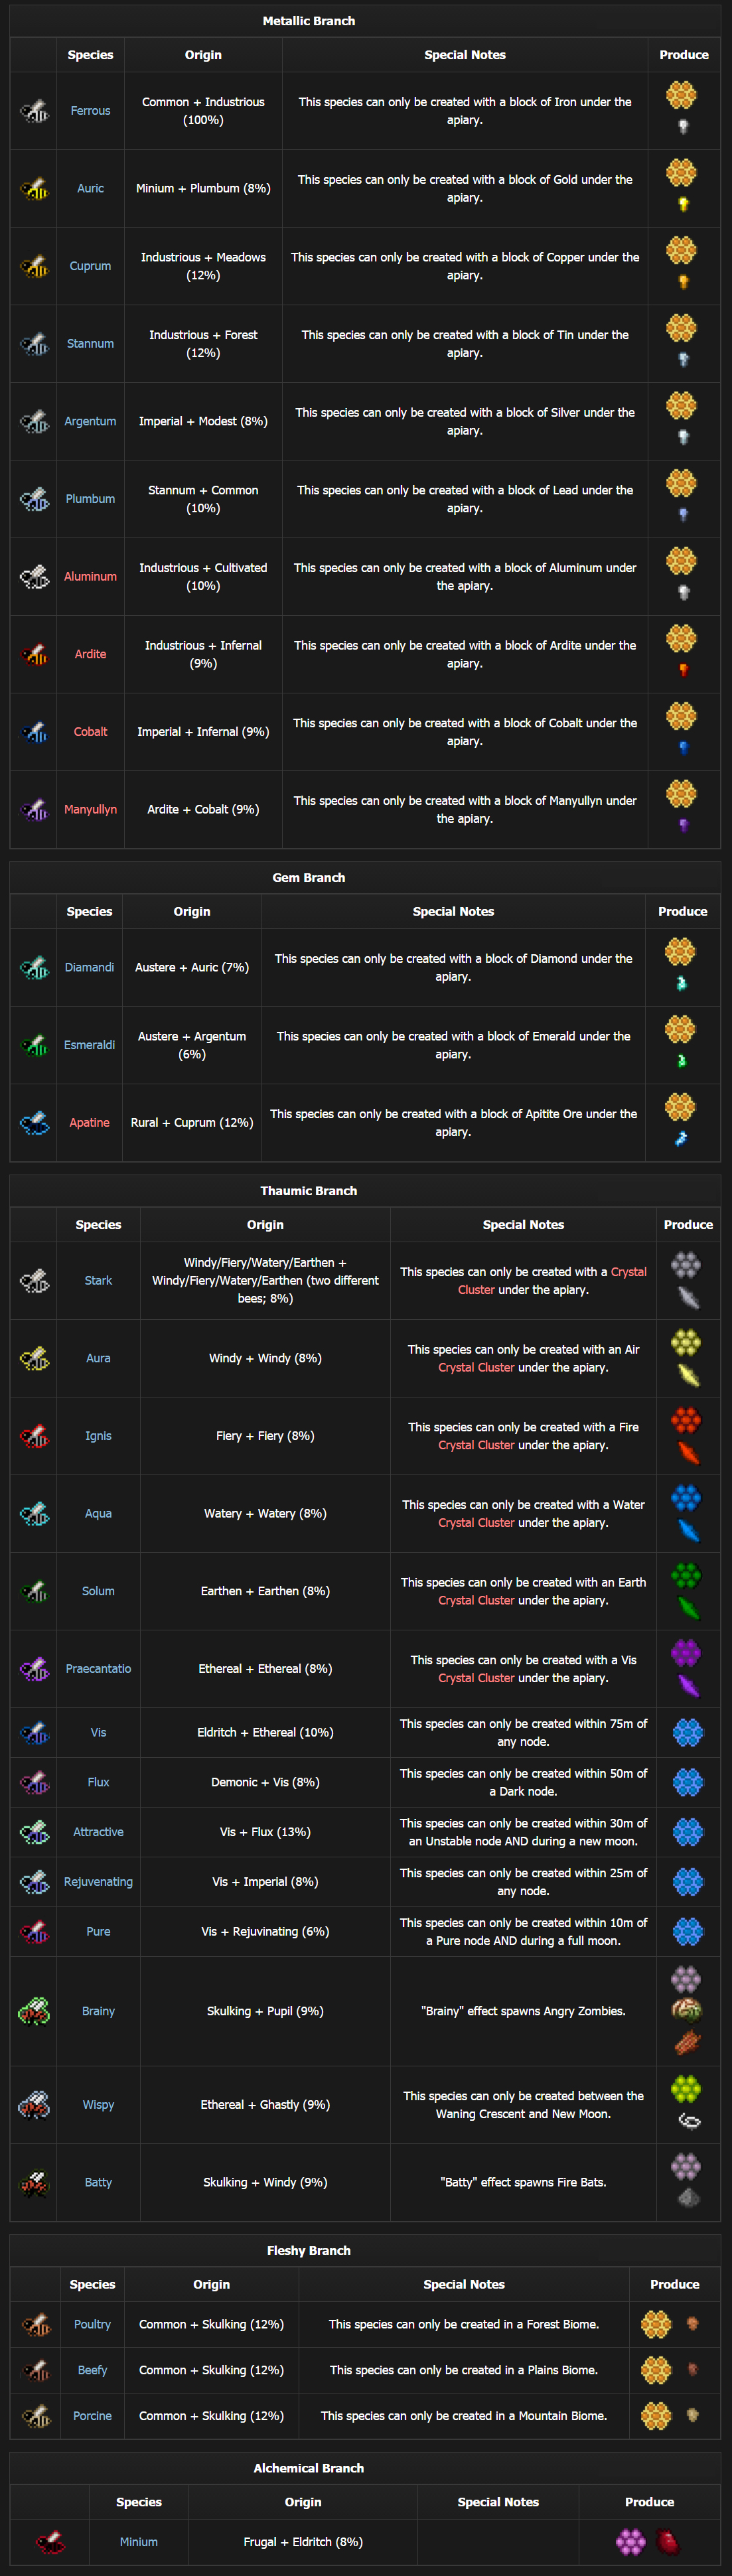
Task: Open the Cuprum species link
Action: coord(90,266)
